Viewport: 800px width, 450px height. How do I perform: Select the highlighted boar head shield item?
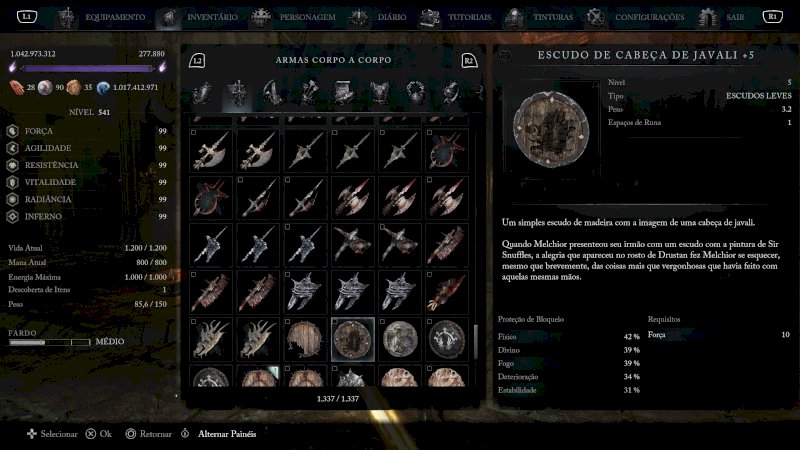coord(352,339)
